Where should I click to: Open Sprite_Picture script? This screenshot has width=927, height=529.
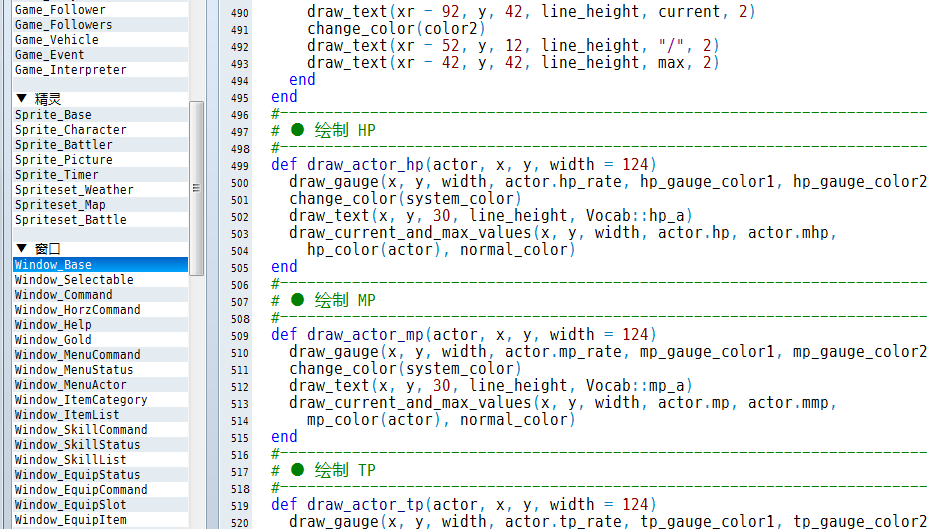101,160
